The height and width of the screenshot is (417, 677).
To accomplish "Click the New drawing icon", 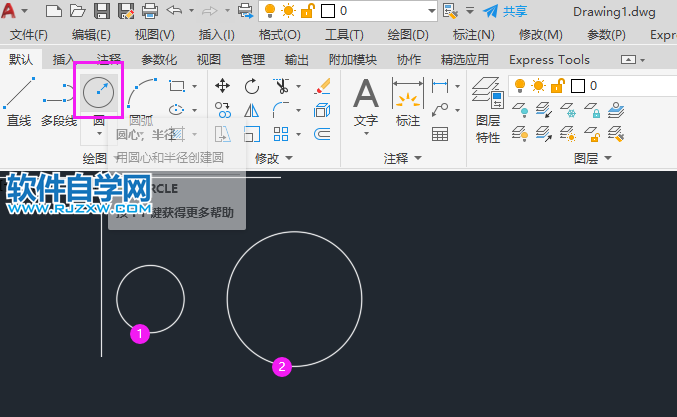I will click(x=54, y=11).
